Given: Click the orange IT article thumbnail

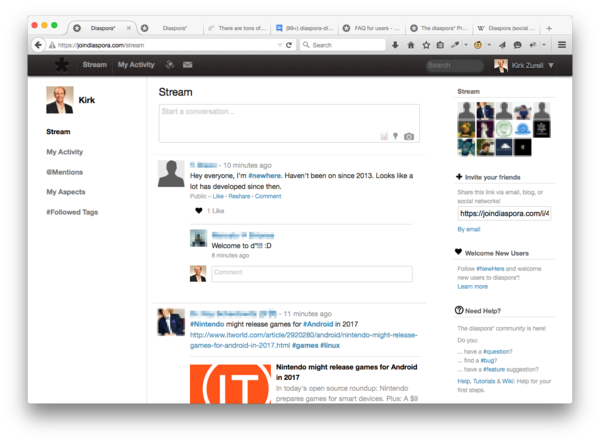Looking at the screenshot, I should coord(230,384).
